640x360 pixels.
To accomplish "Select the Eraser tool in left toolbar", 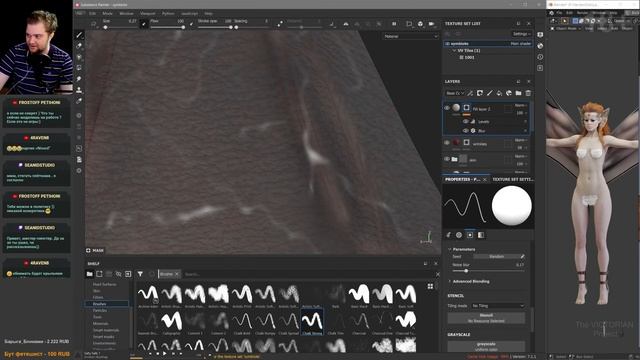I will [79, 46].
